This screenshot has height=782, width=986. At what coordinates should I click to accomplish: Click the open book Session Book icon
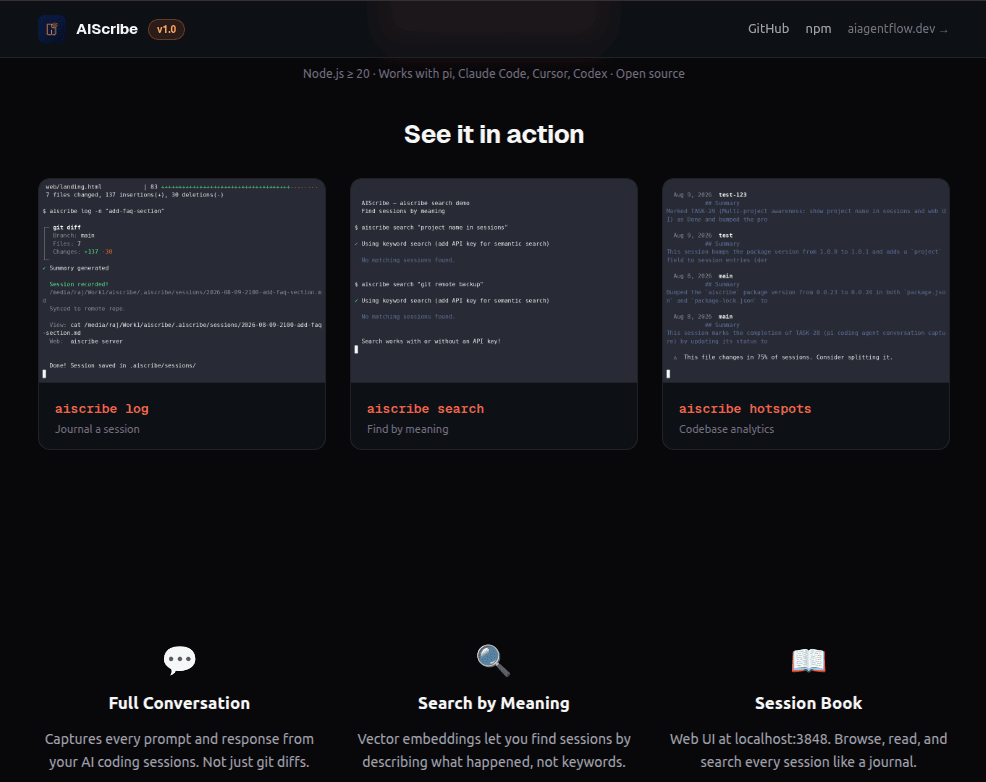[x=808, y=660]
